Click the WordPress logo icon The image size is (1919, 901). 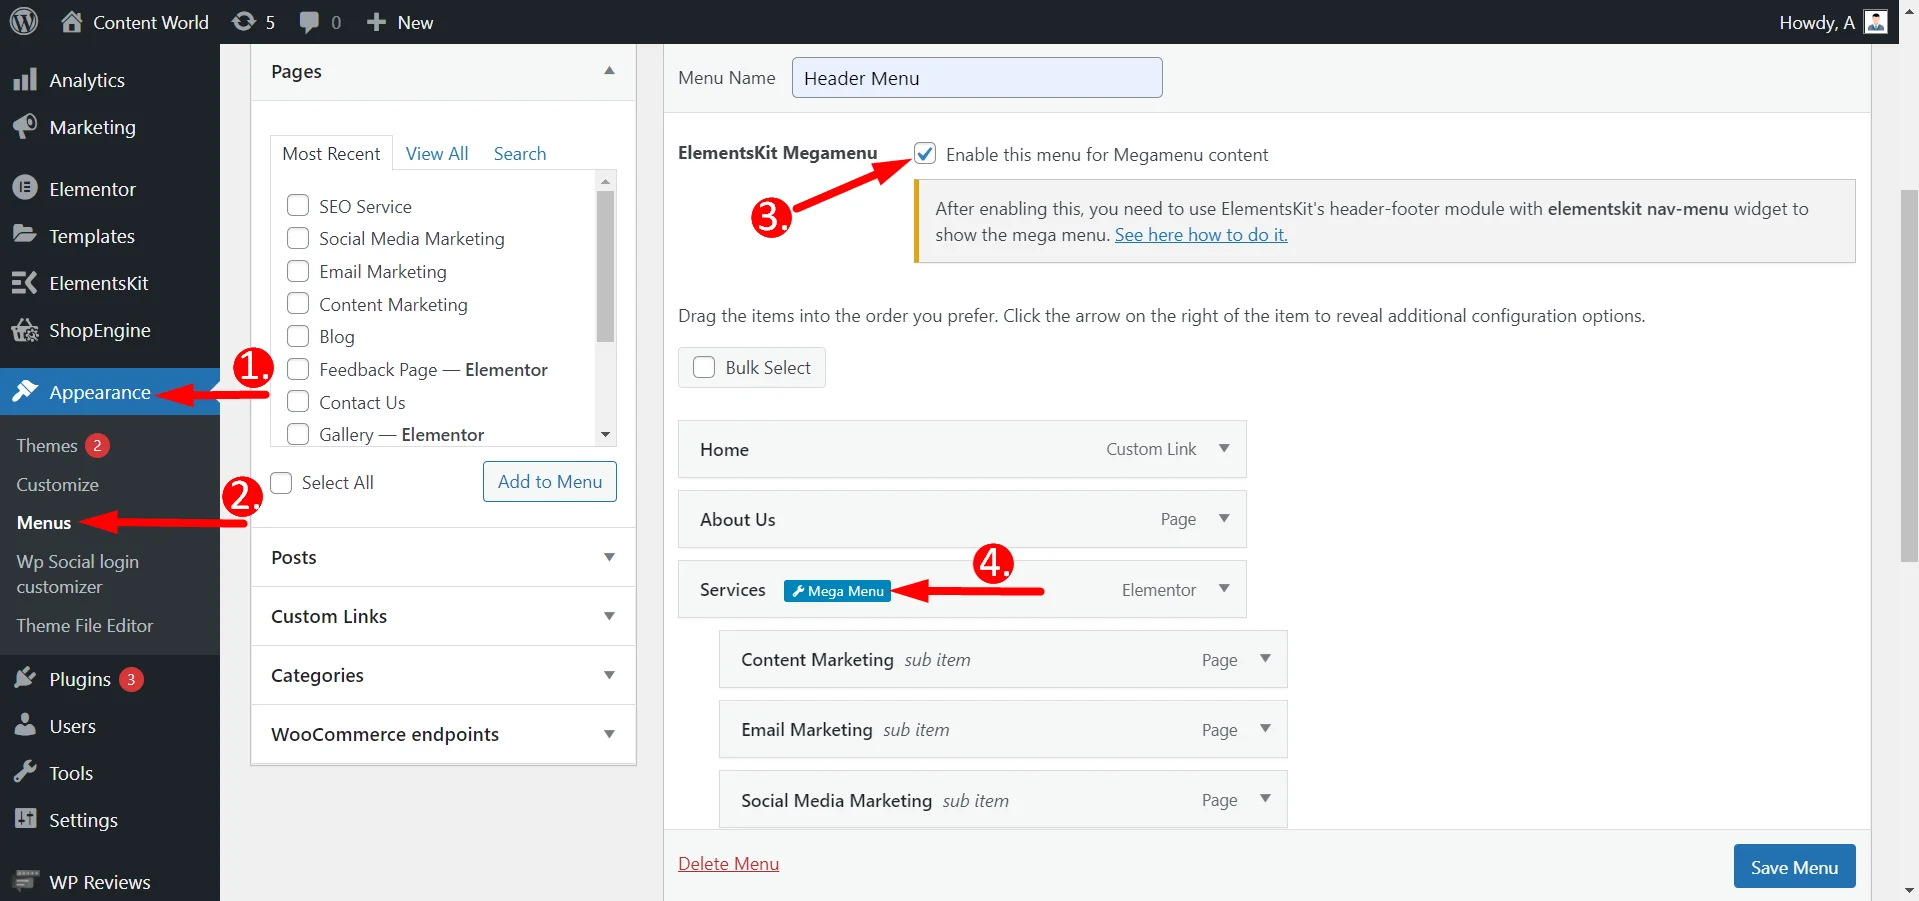24,21
